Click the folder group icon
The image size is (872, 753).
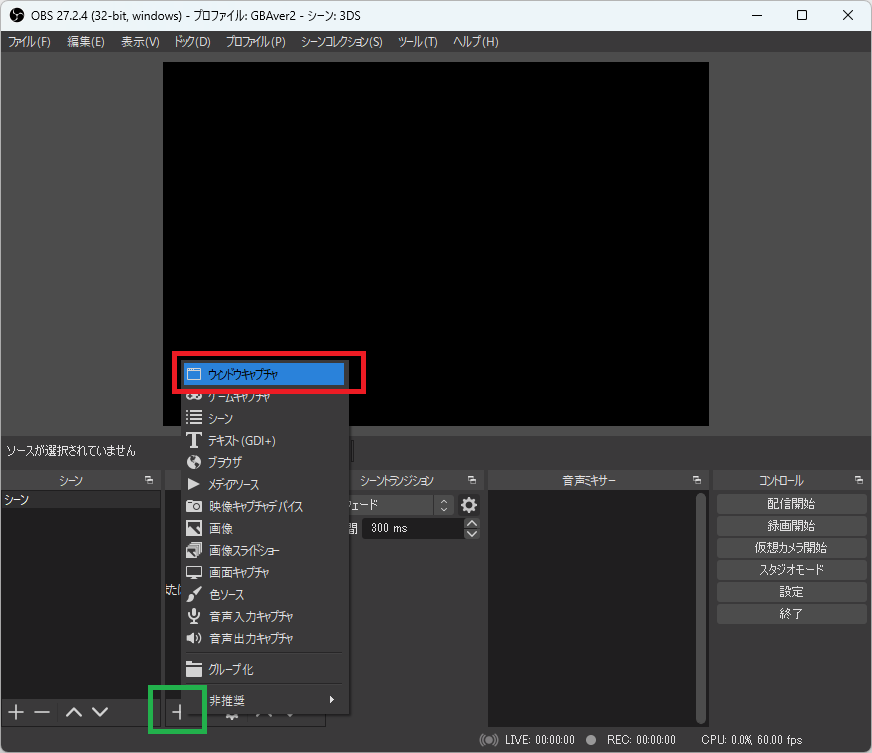(x=194, y=669)
